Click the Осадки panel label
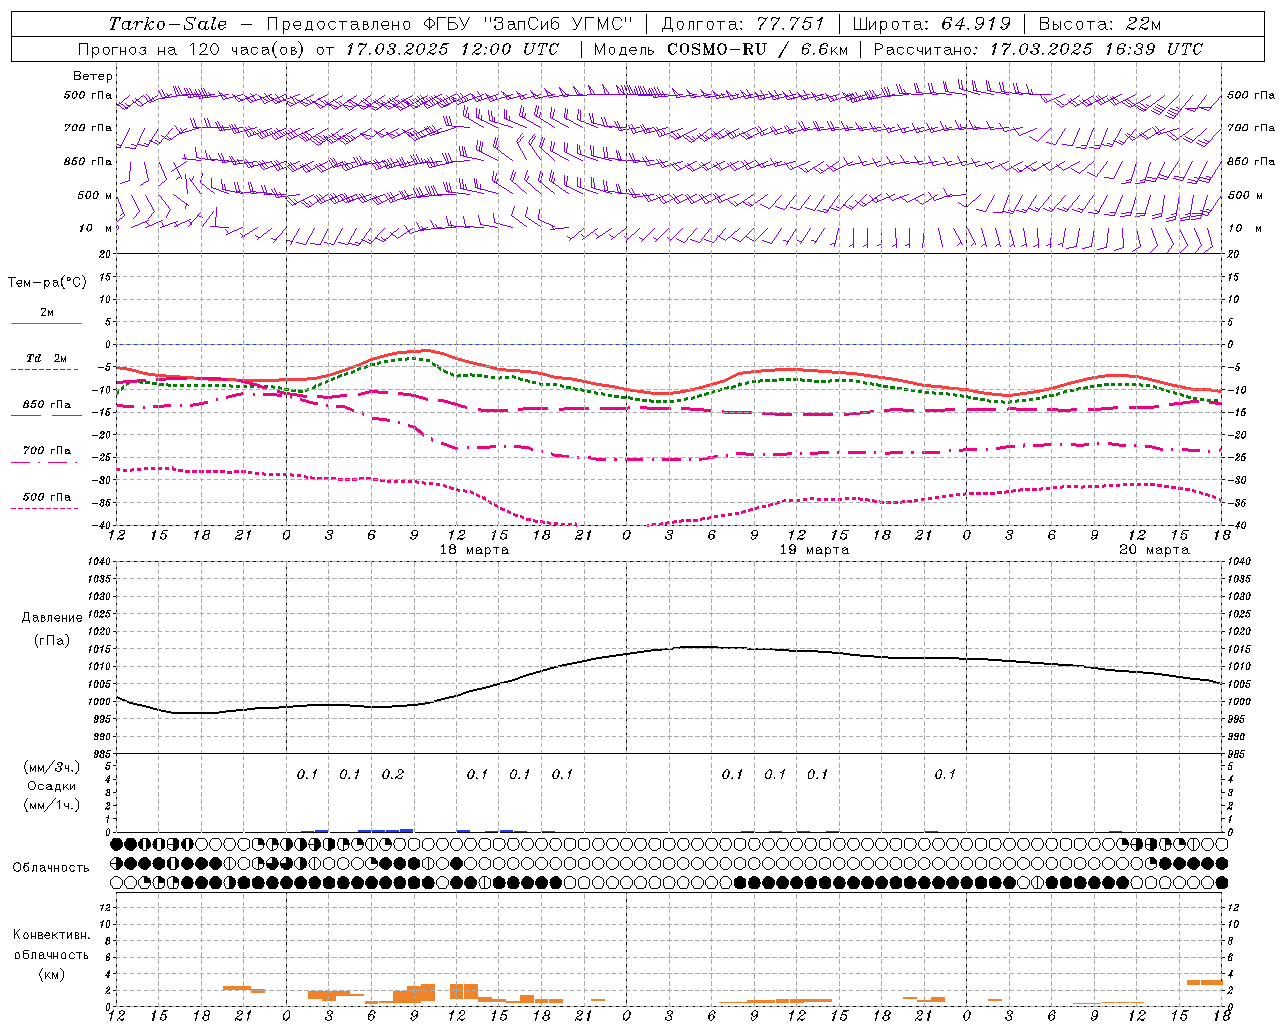The image size is (1280, 1024). tap(51, 786)
